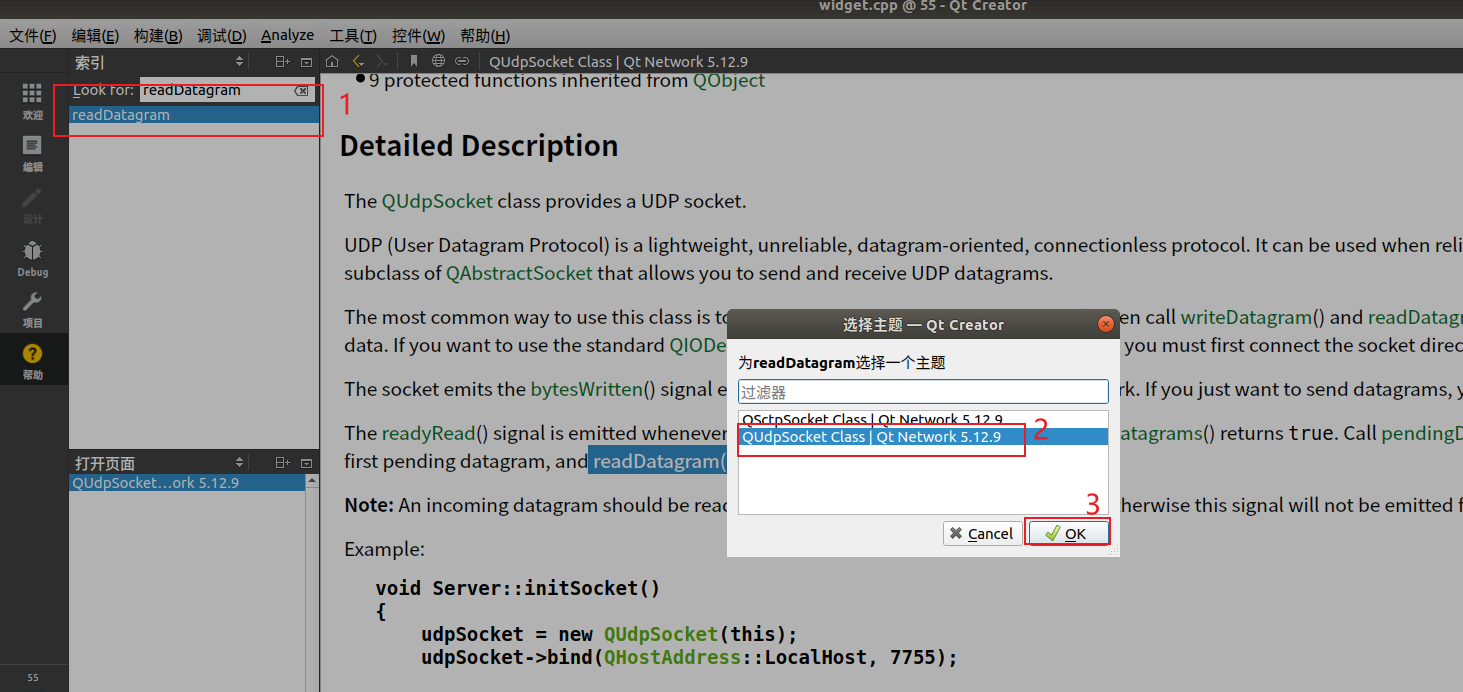Follow the QAbstractSocket link
Screen dimensions: 1463x692
coord(519,273)
